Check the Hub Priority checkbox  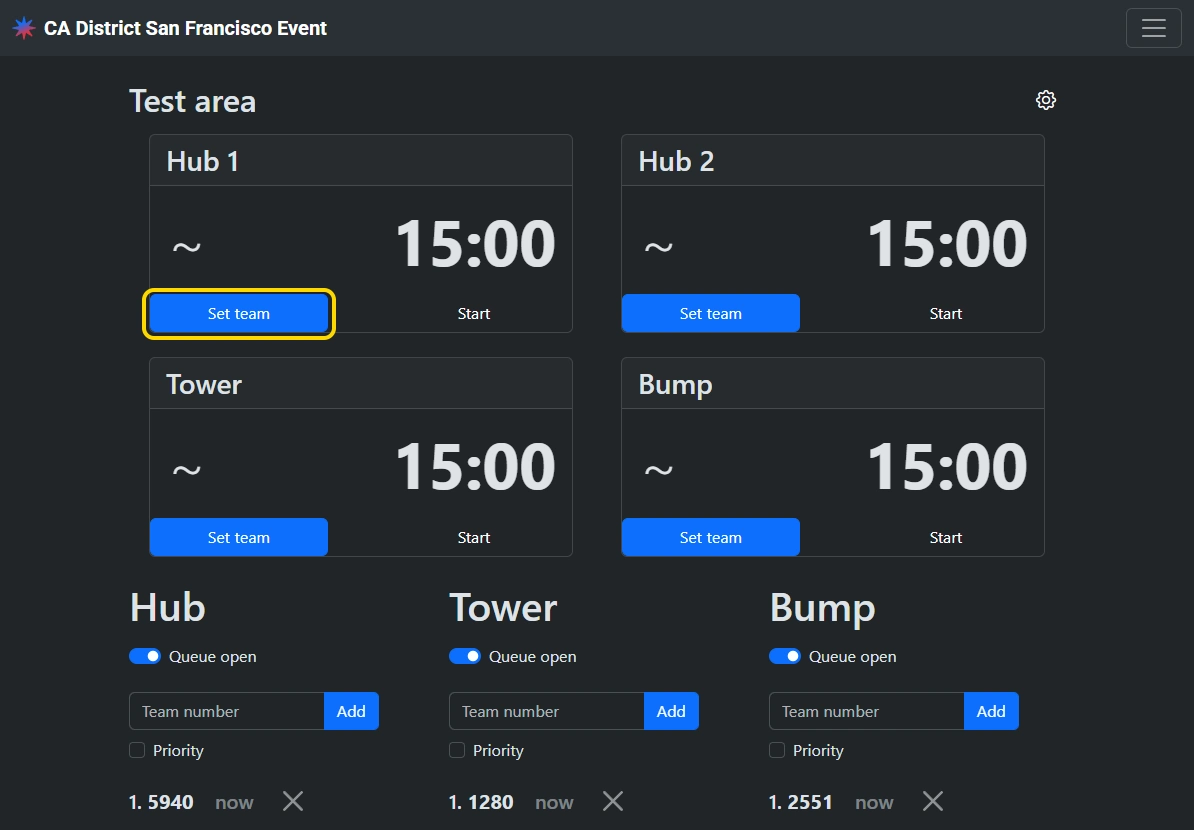pyautogui.click(x=137, y=750)
